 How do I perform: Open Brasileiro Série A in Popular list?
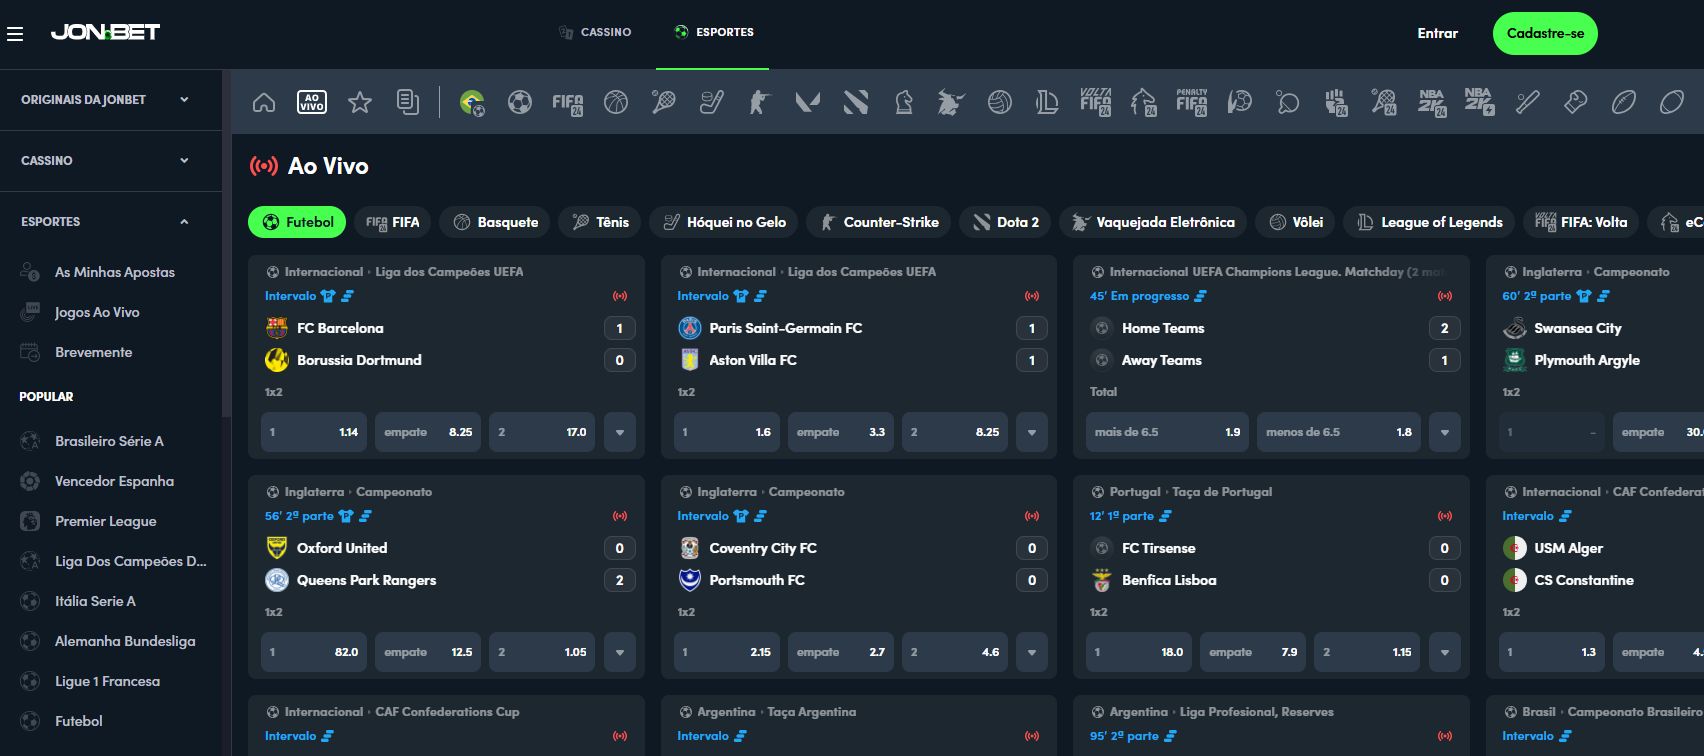109,441
